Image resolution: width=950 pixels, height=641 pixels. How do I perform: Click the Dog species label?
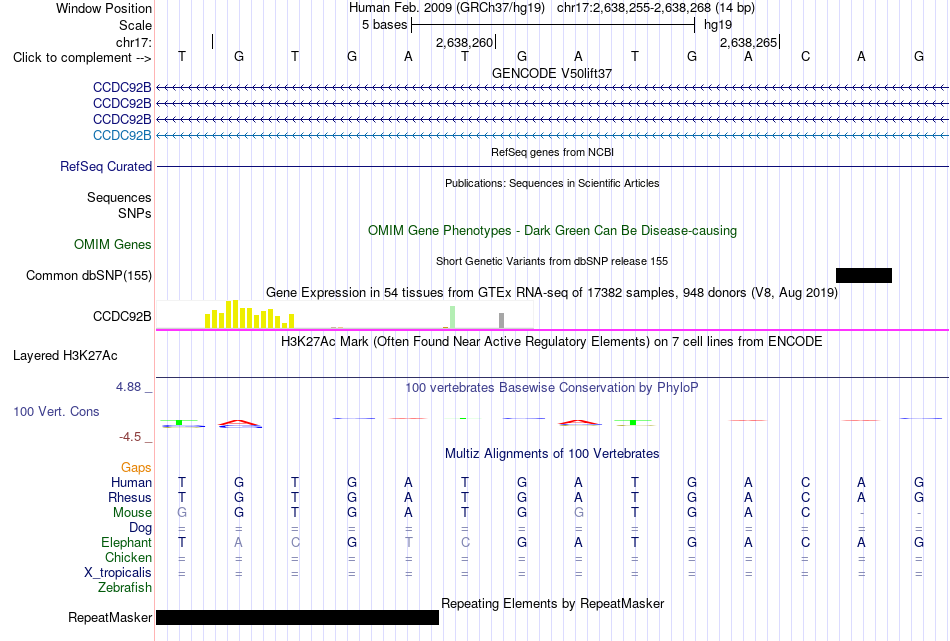coord(140,528)
